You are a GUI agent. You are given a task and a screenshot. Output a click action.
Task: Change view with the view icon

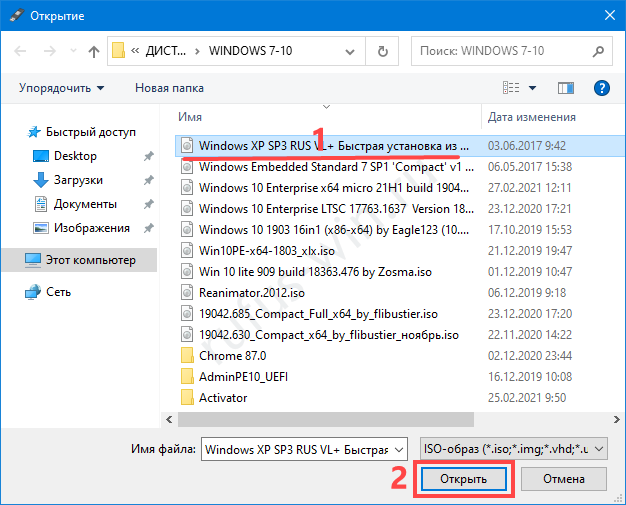point(511,88)
